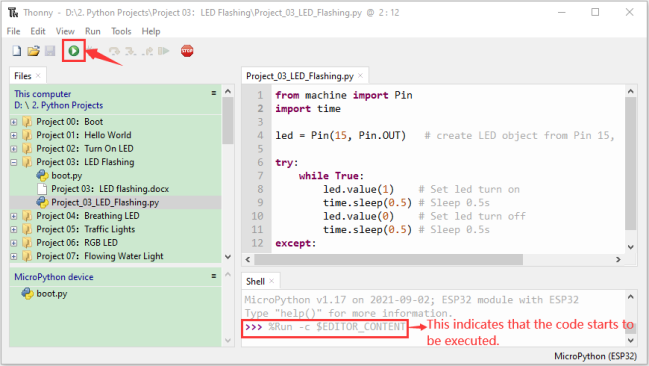Click the file tree scroll down arrow

[228, 257]
